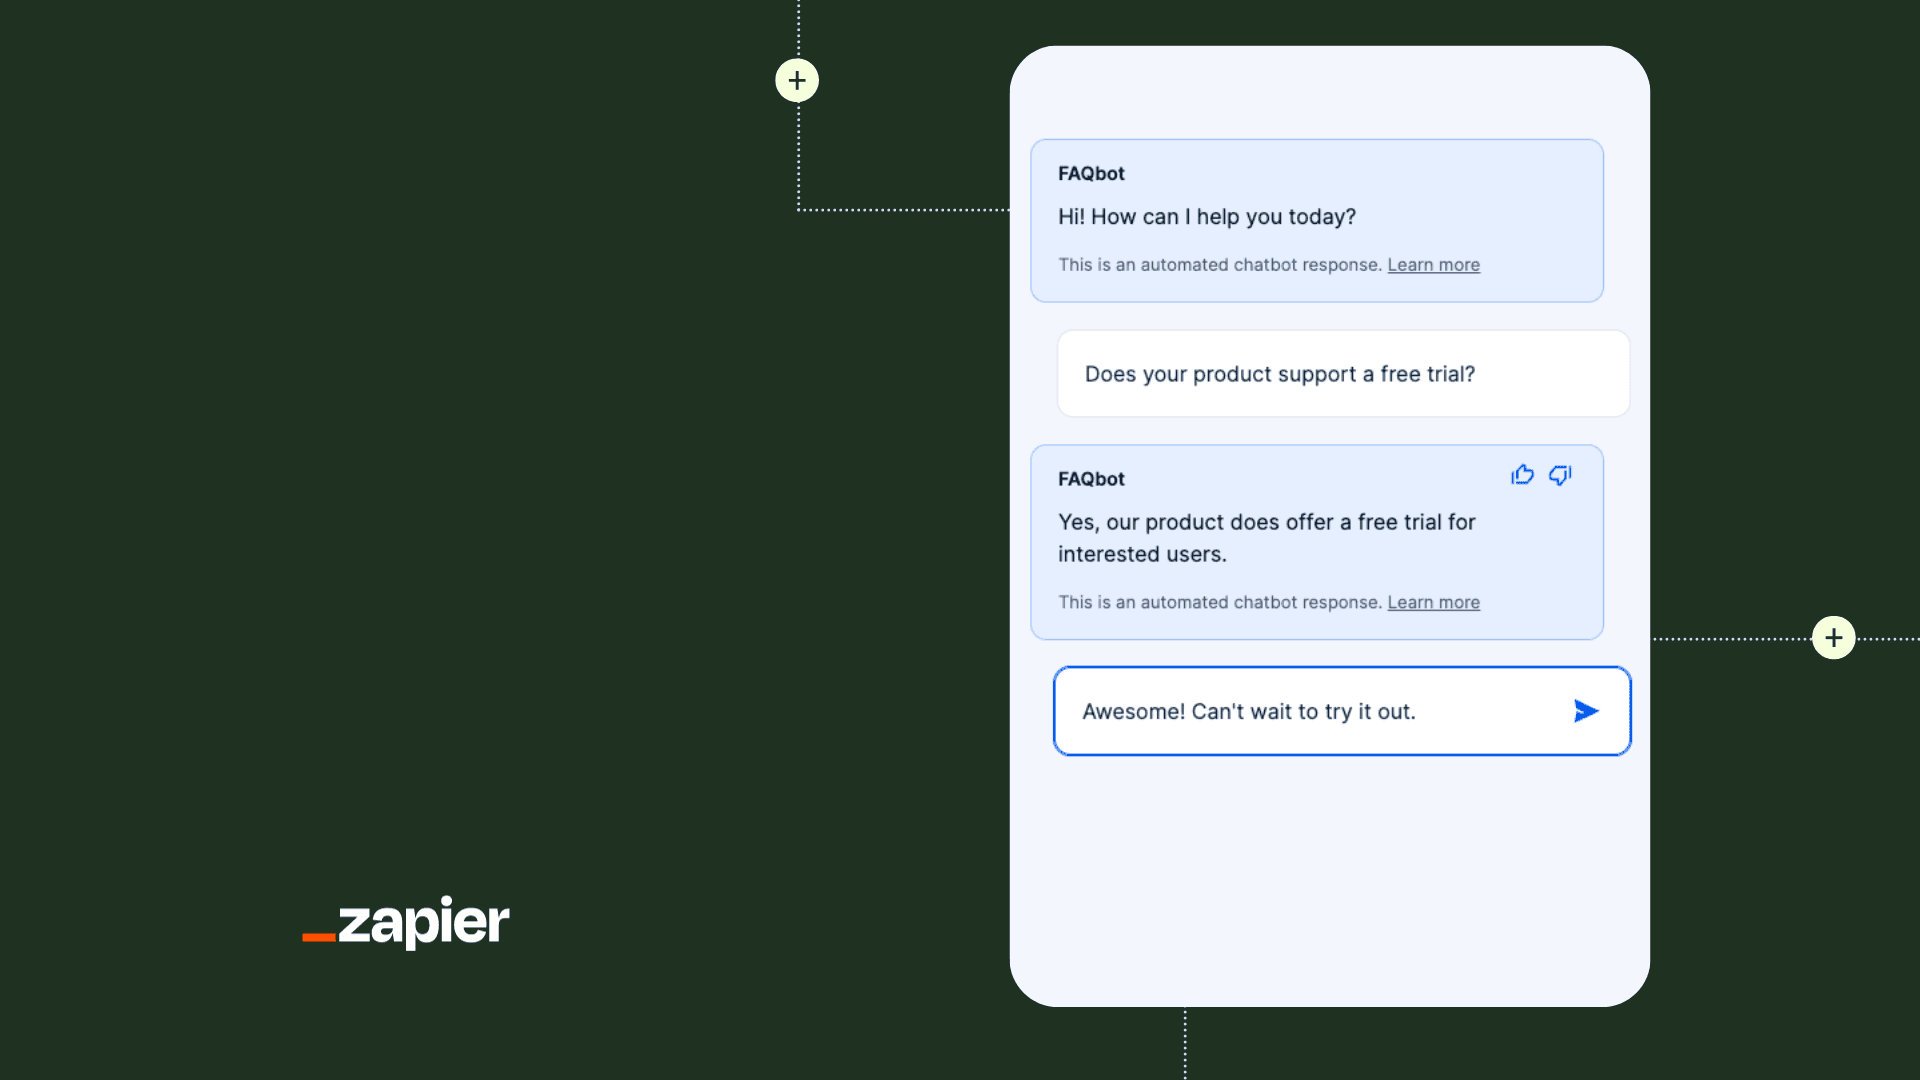Click the plus icon above the chat's dotted connector

(x=797, y=81)
